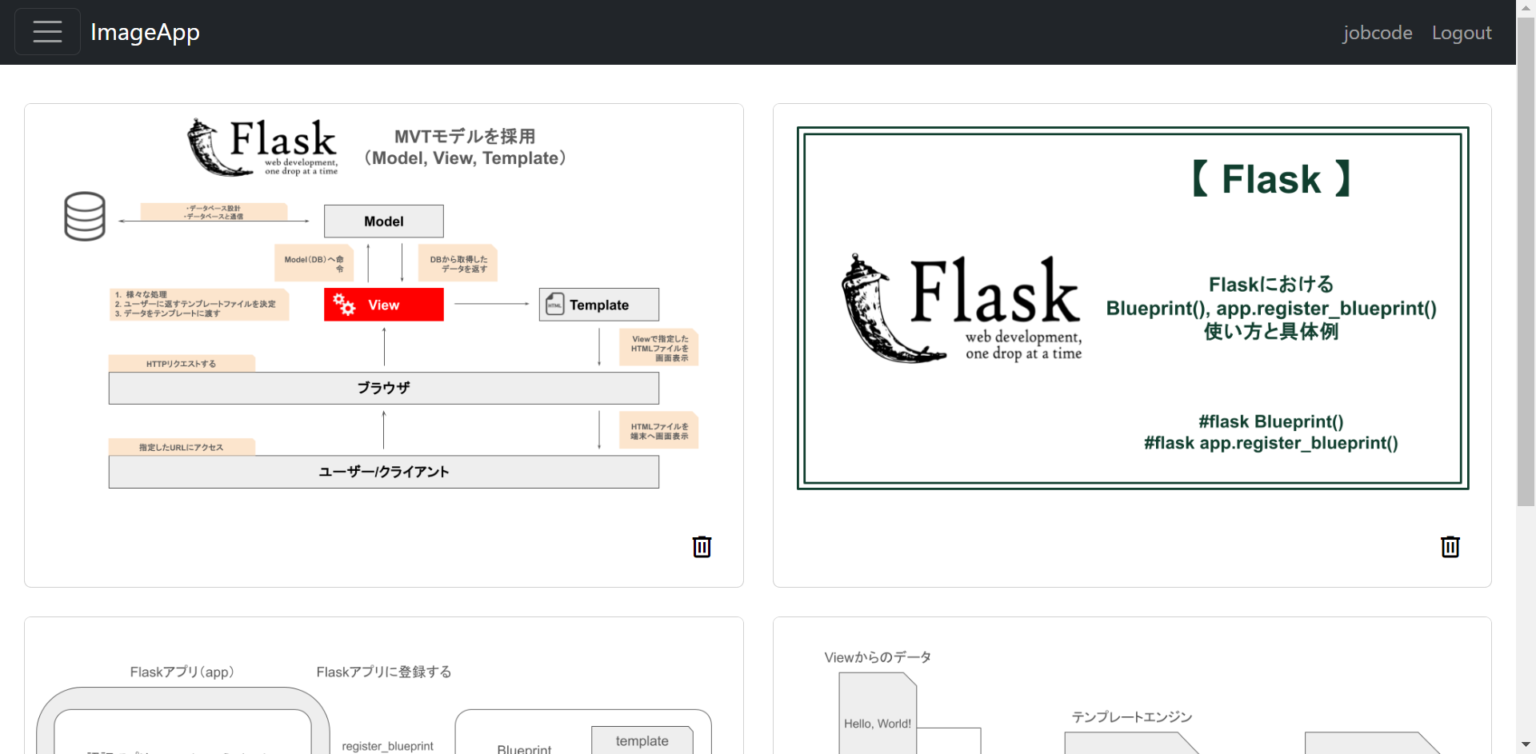
Task: Open the hamburger navigation menu
Action: pos(47,32)
